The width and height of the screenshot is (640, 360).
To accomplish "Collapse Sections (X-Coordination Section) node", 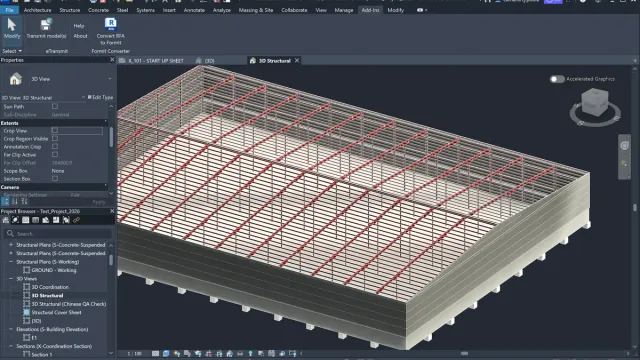I will tap(11, 346).
